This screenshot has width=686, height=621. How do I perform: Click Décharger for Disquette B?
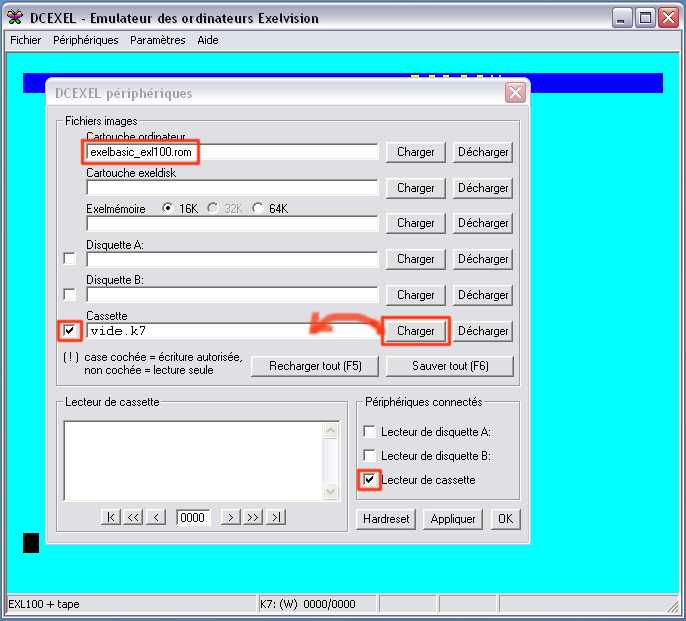[x=483, y=295]
